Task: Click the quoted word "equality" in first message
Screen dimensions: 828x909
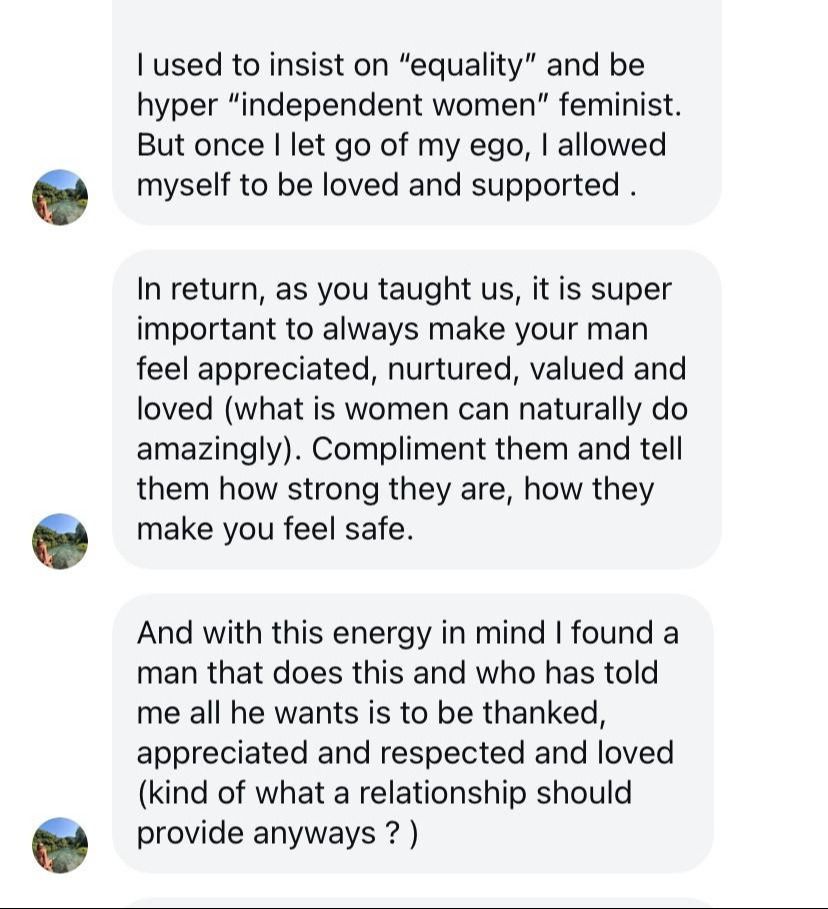Action: (x=467, y=66)
